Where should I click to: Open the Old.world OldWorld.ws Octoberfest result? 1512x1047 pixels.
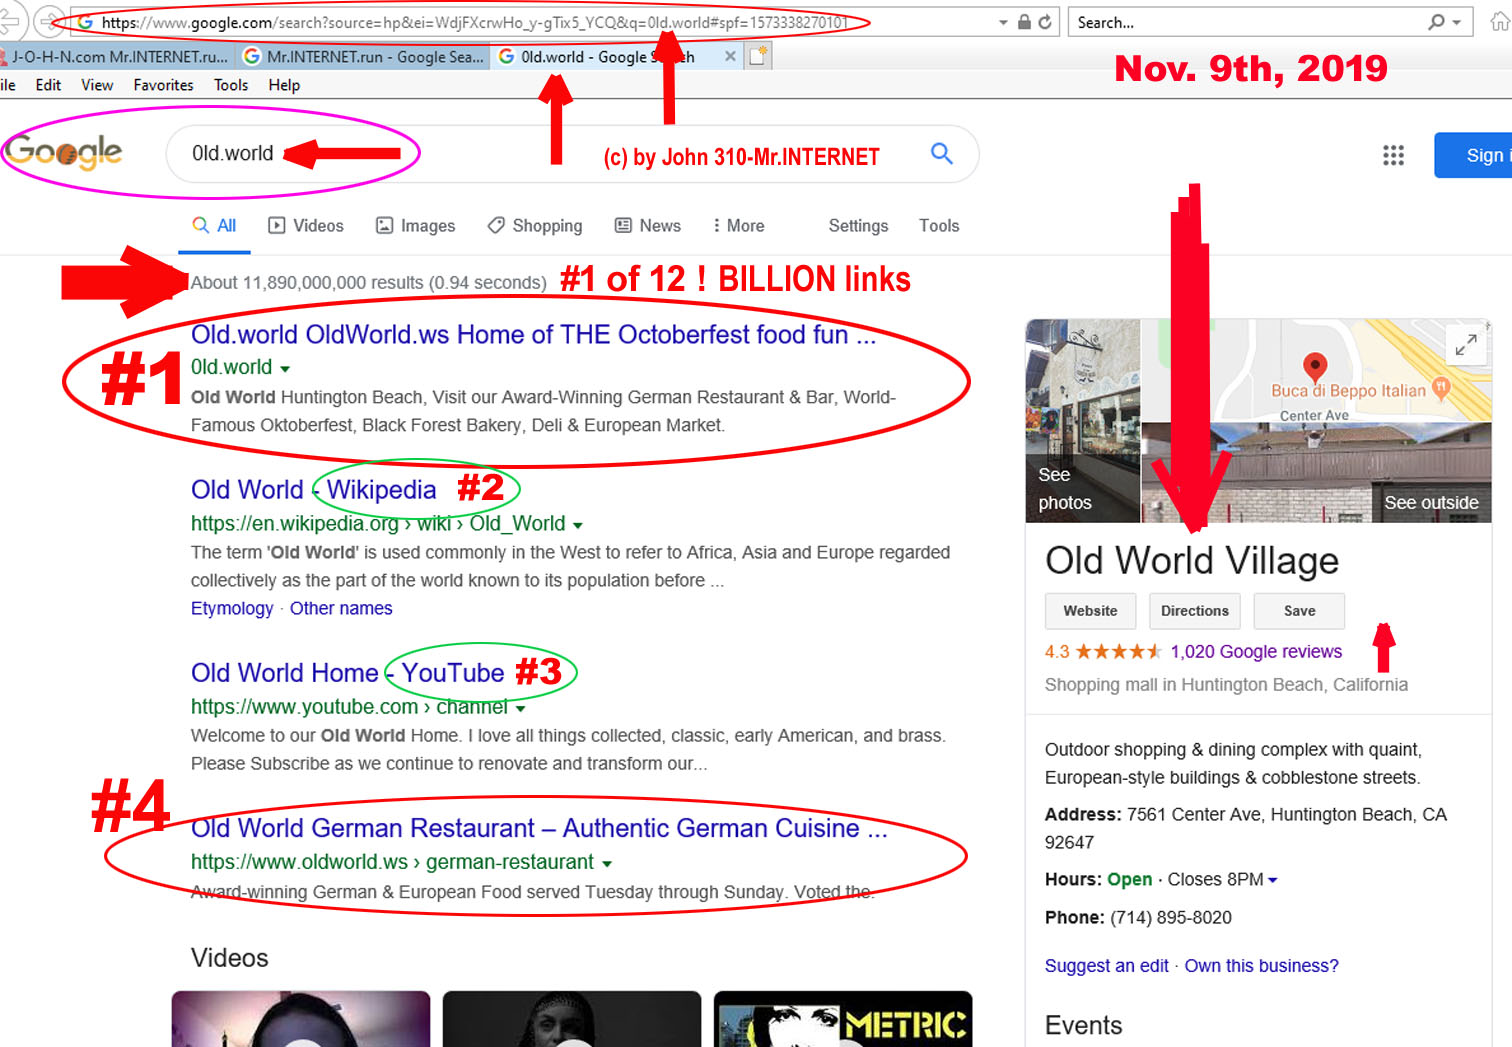(x=533, y=334)
